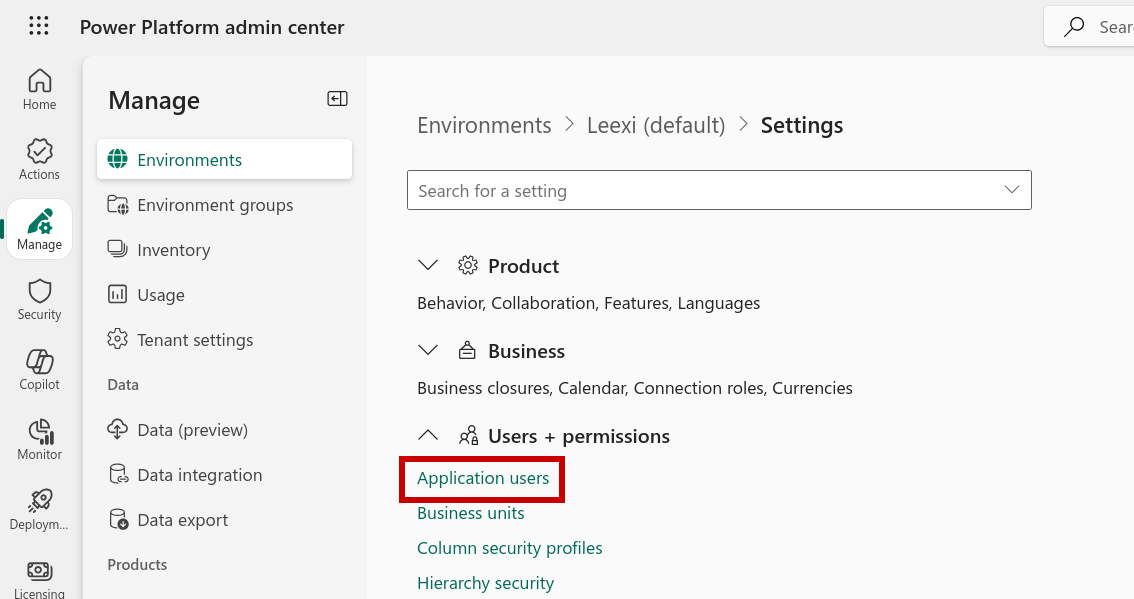Expand the Product section chevron

point(428,265)
